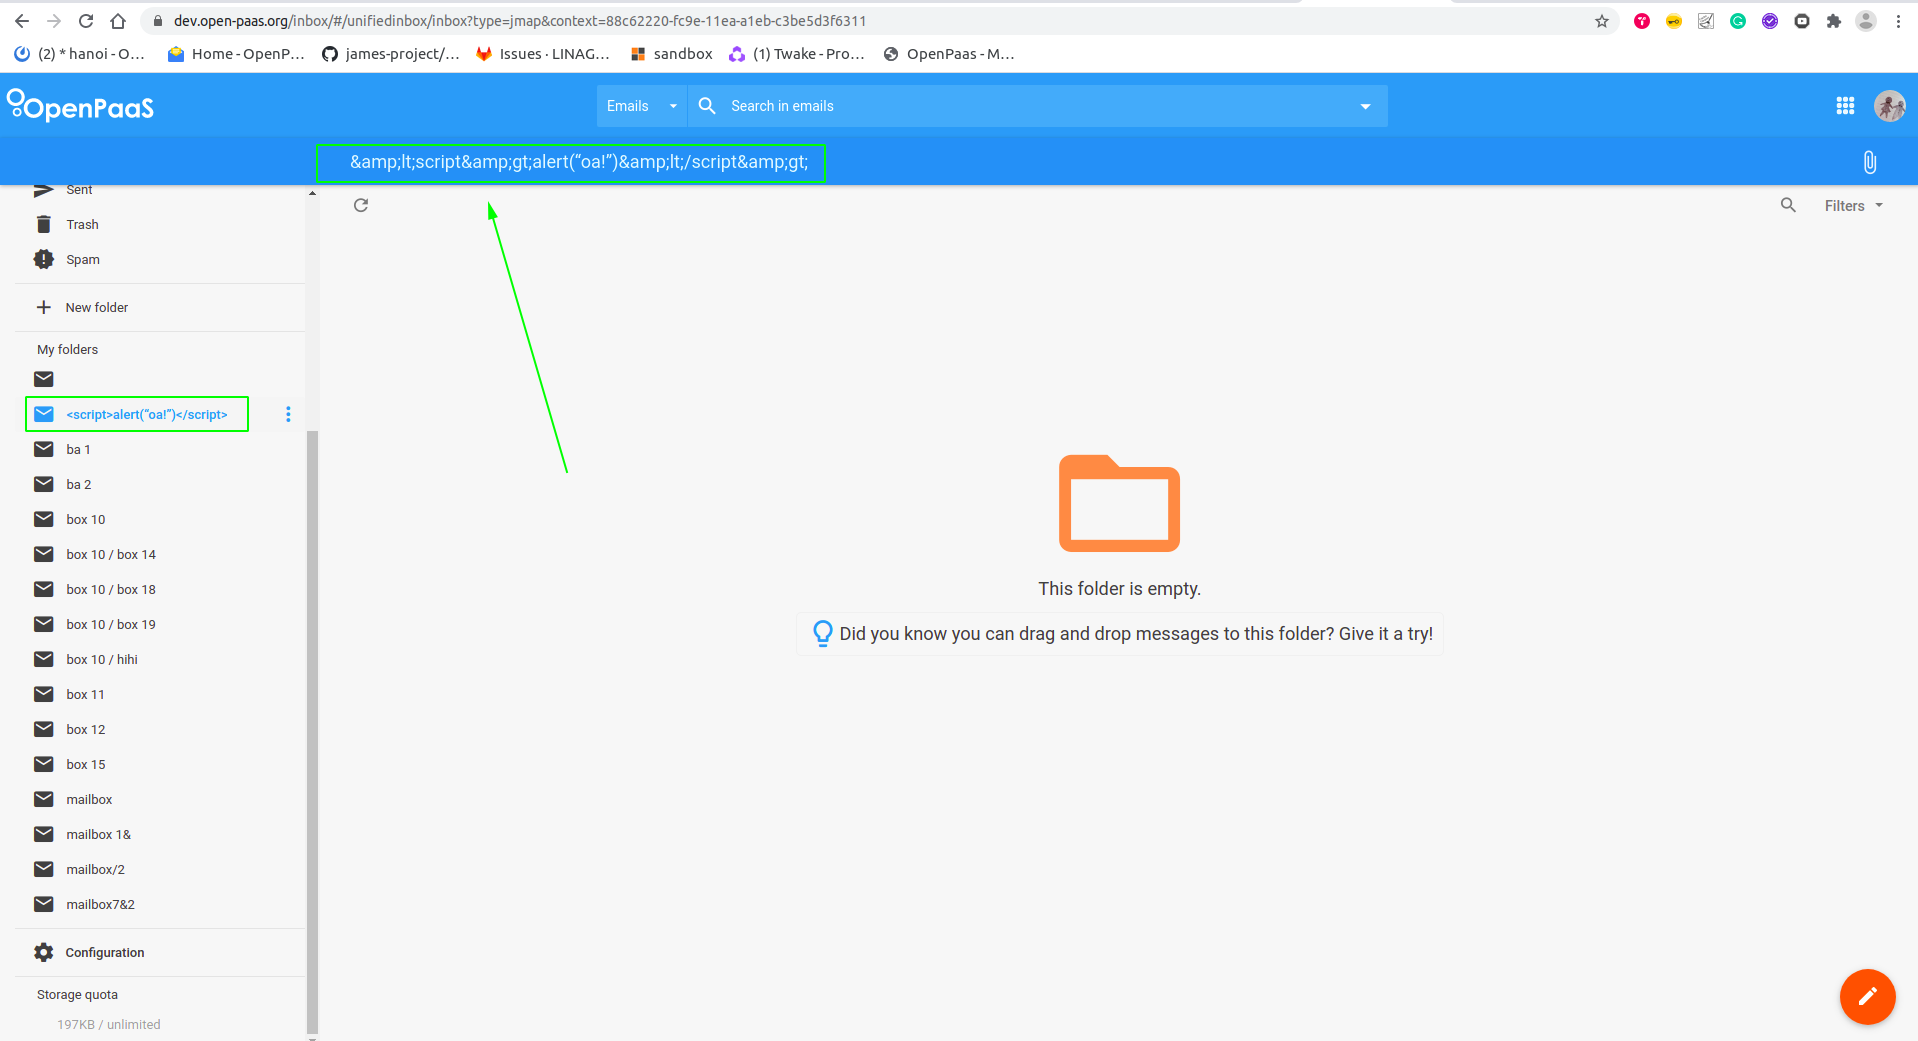The image size is (1918, 1041).
Task: Click New folder
Action: (96, 307)
